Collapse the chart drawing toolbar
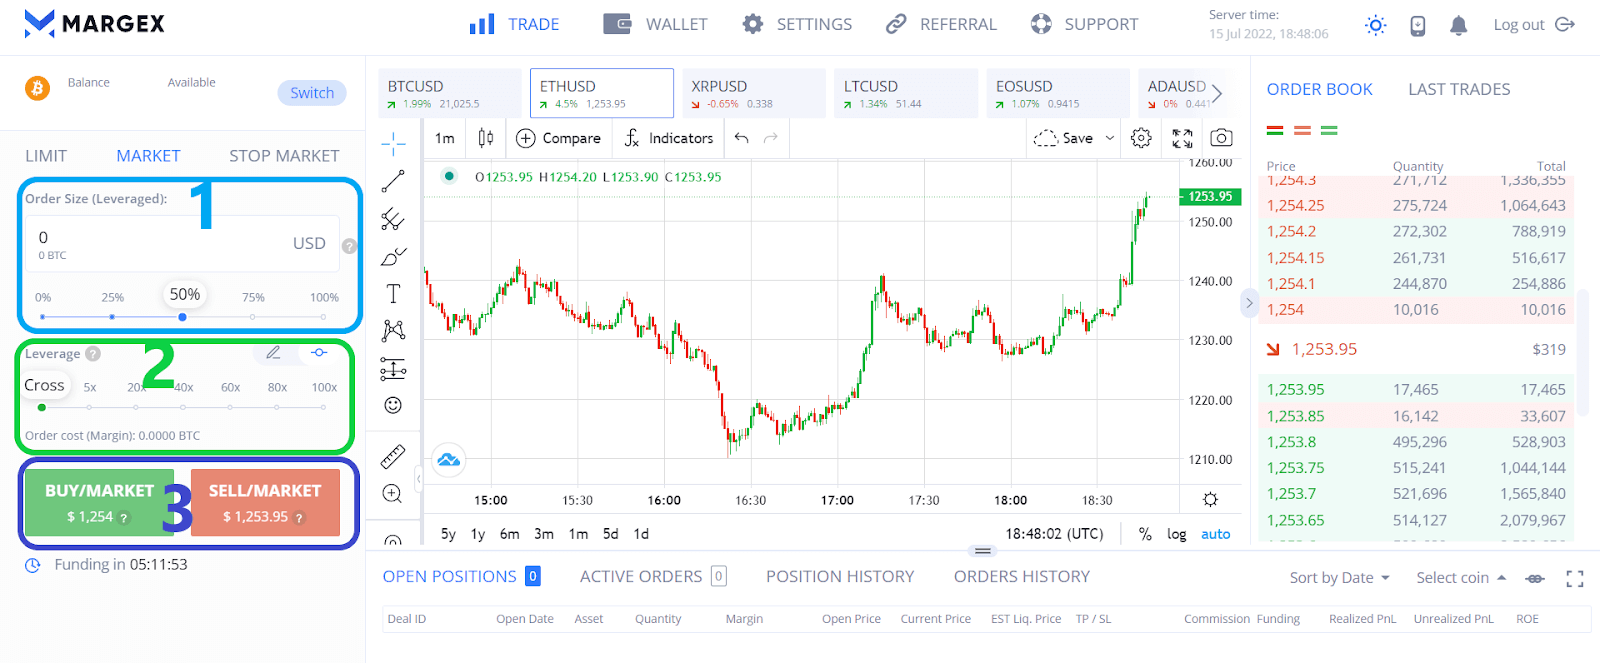The height and width of the screenshot is (663, 1600). 419,479
